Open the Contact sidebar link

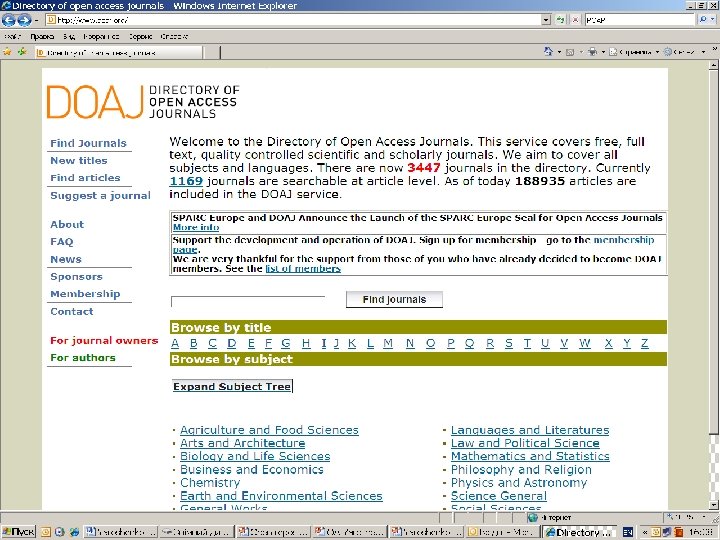coord(72,311)
